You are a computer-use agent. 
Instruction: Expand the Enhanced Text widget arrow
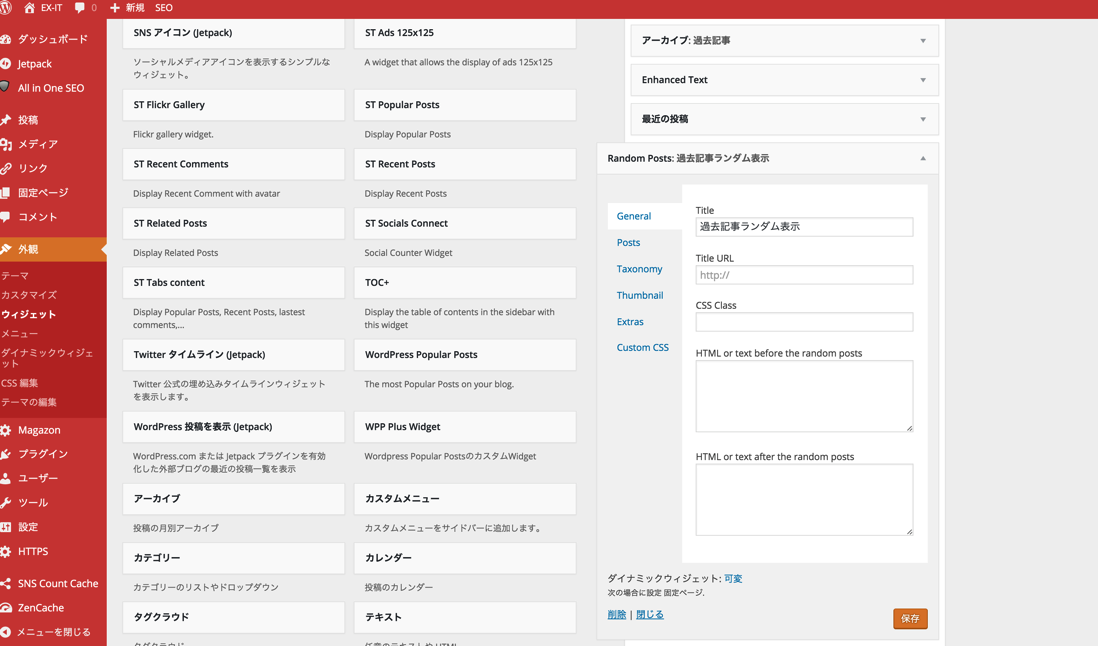point(923,80)
